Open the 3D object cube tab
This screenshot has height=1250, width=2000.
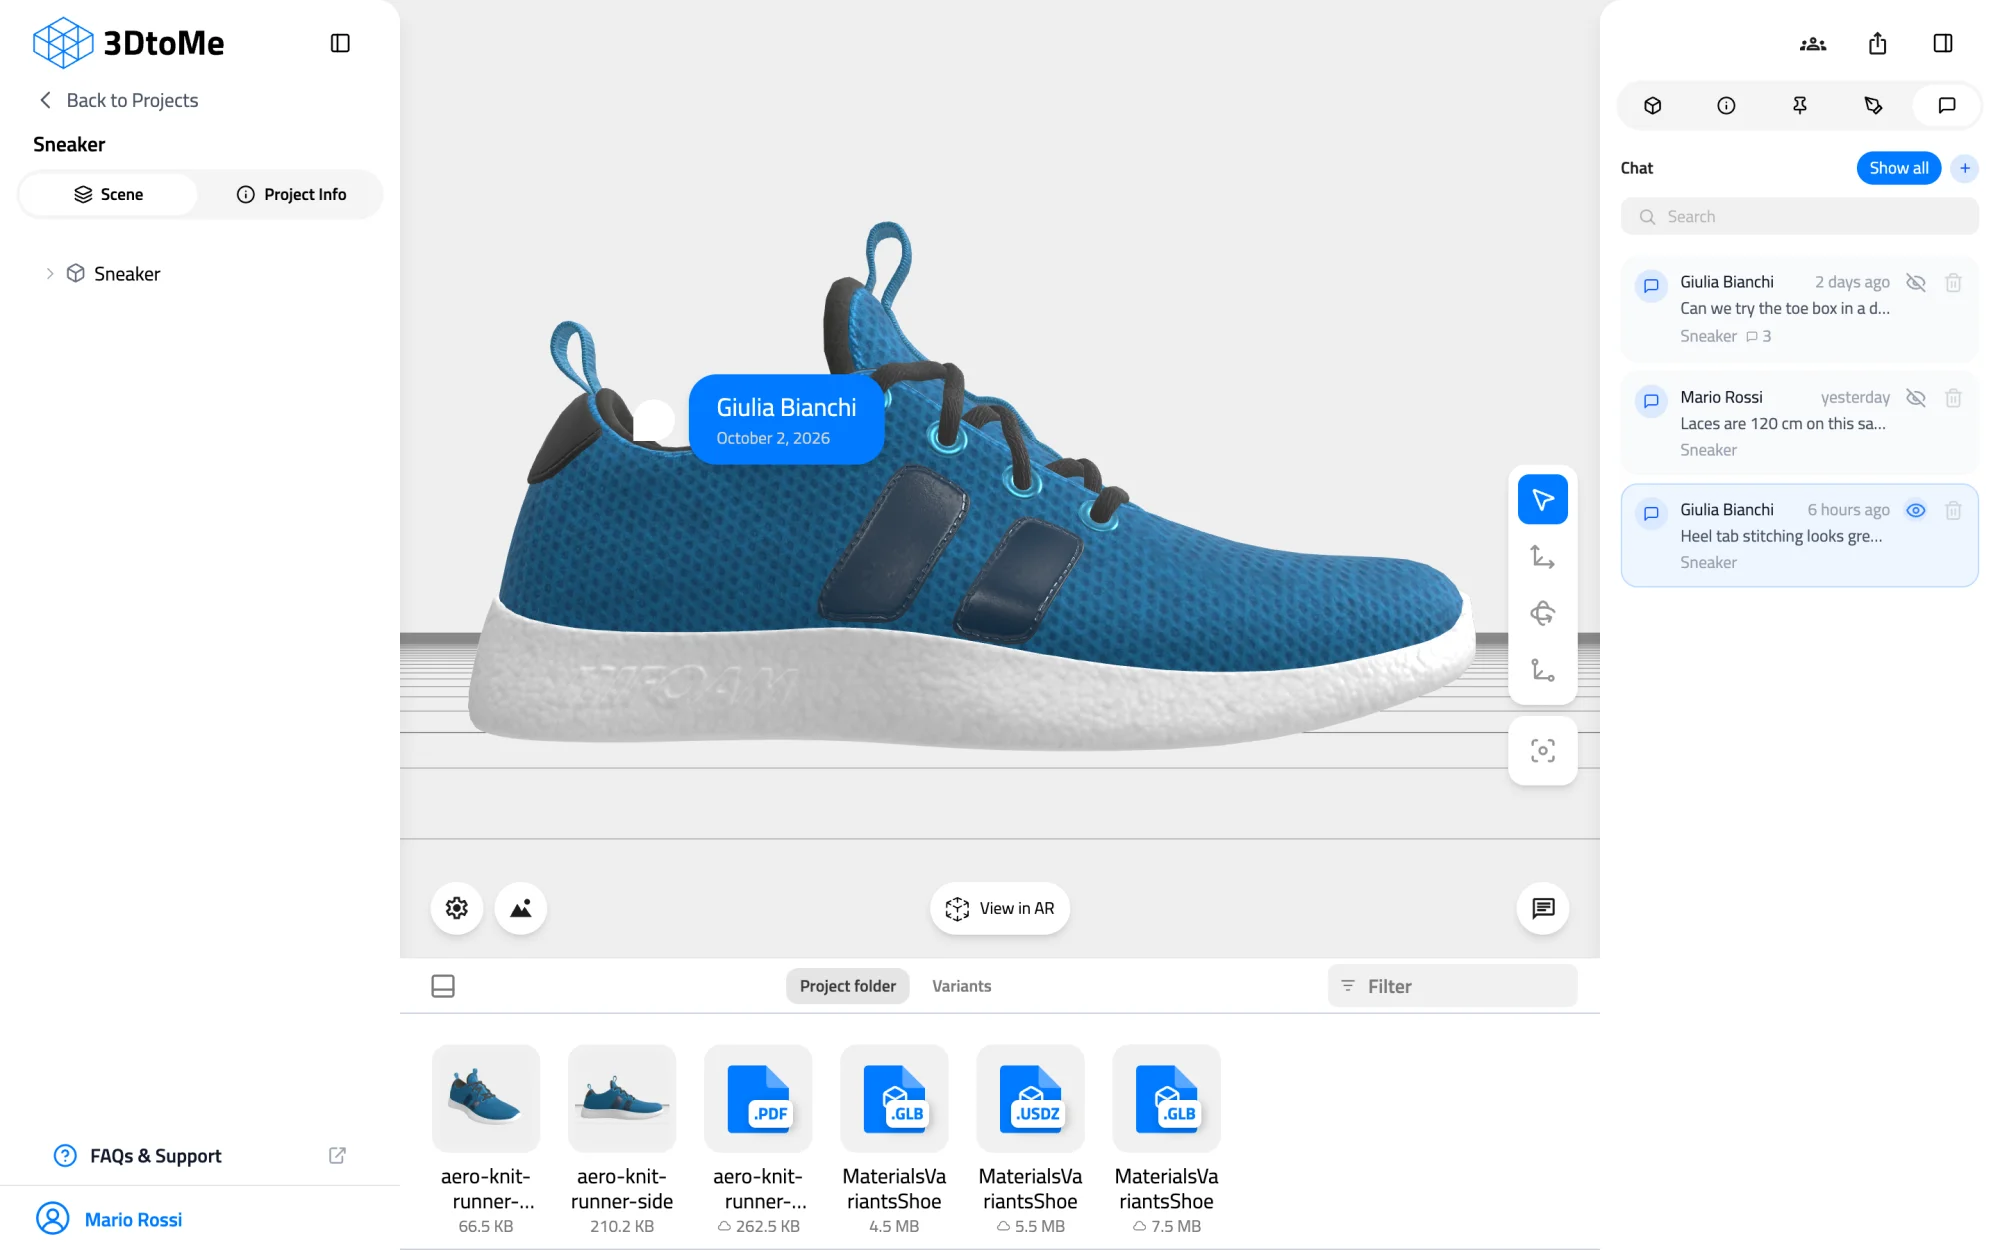click(x=1653, y=105)
